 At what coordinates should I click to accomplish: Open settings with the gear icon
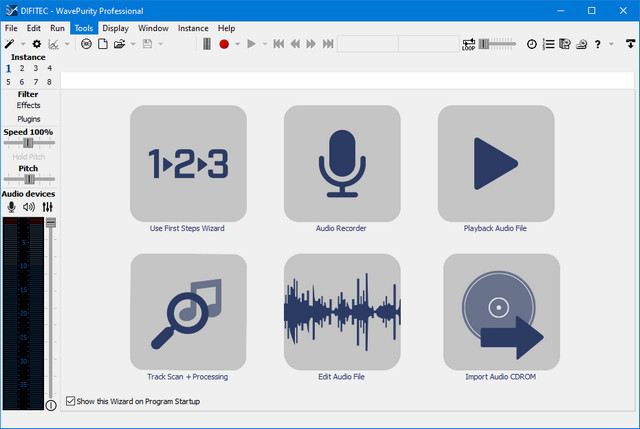(x=37, y=44)
